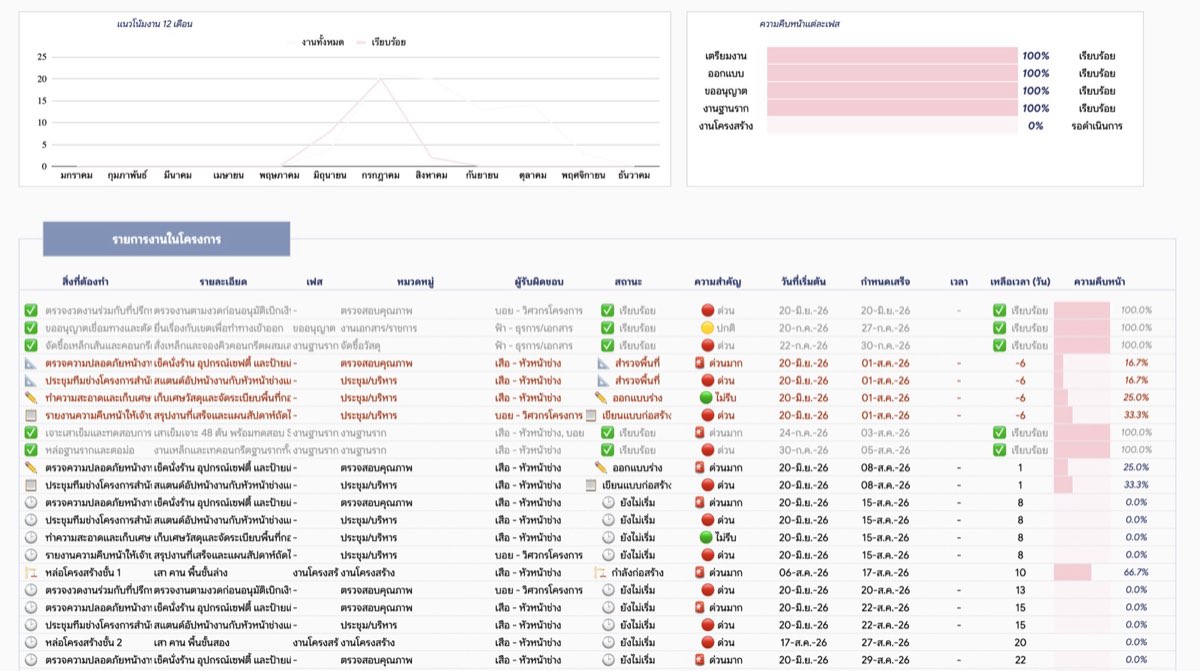The image size is (1200, 671).
Task: Click the ด่วนมาก alarm icon in หล่อโครงสร้างชั้น 1 row
Action: point(700,572)
